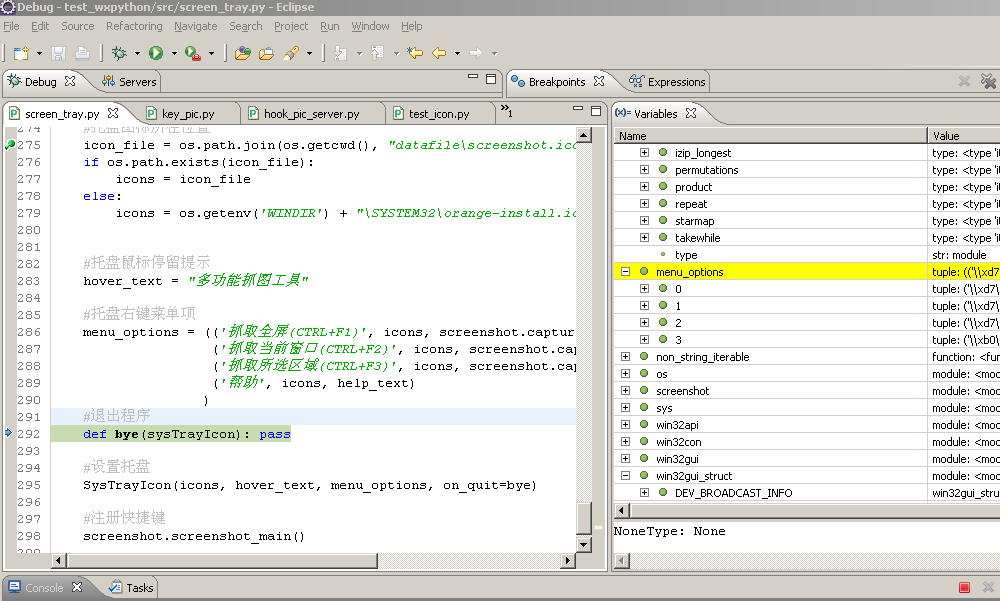Click the Back navigation arrow icon
Screen dimensions: 1000x601
tap(438, 53)
